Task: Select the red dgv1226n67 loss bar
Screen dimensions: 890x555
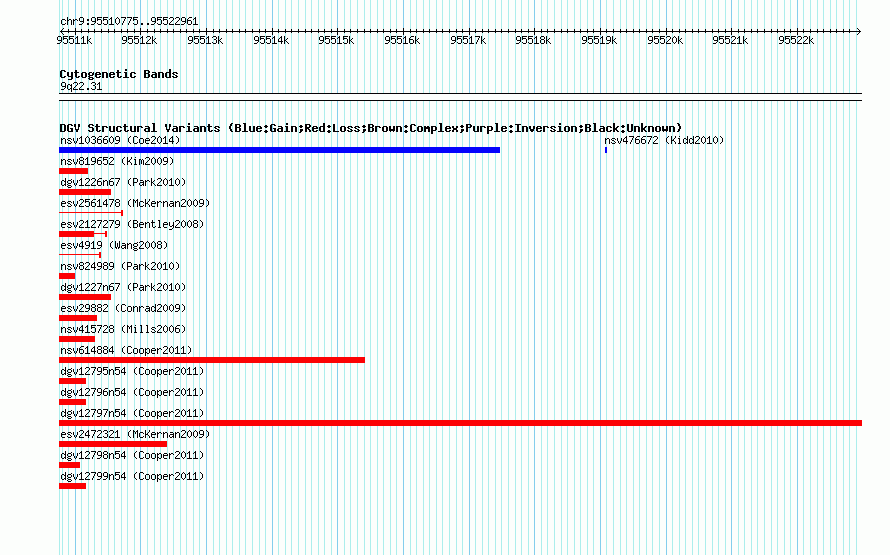Action: pyautogui.click(x=85, y=192)
